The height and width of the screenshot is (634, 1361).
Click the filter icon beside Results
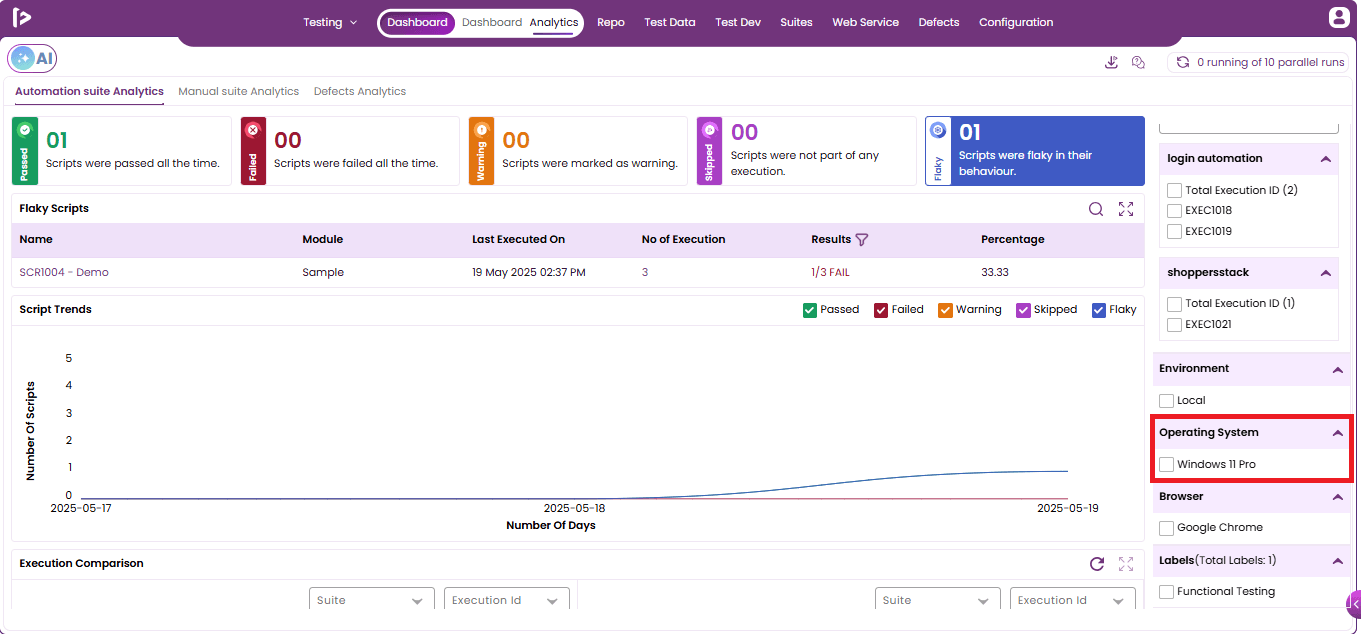pos(862,240)
